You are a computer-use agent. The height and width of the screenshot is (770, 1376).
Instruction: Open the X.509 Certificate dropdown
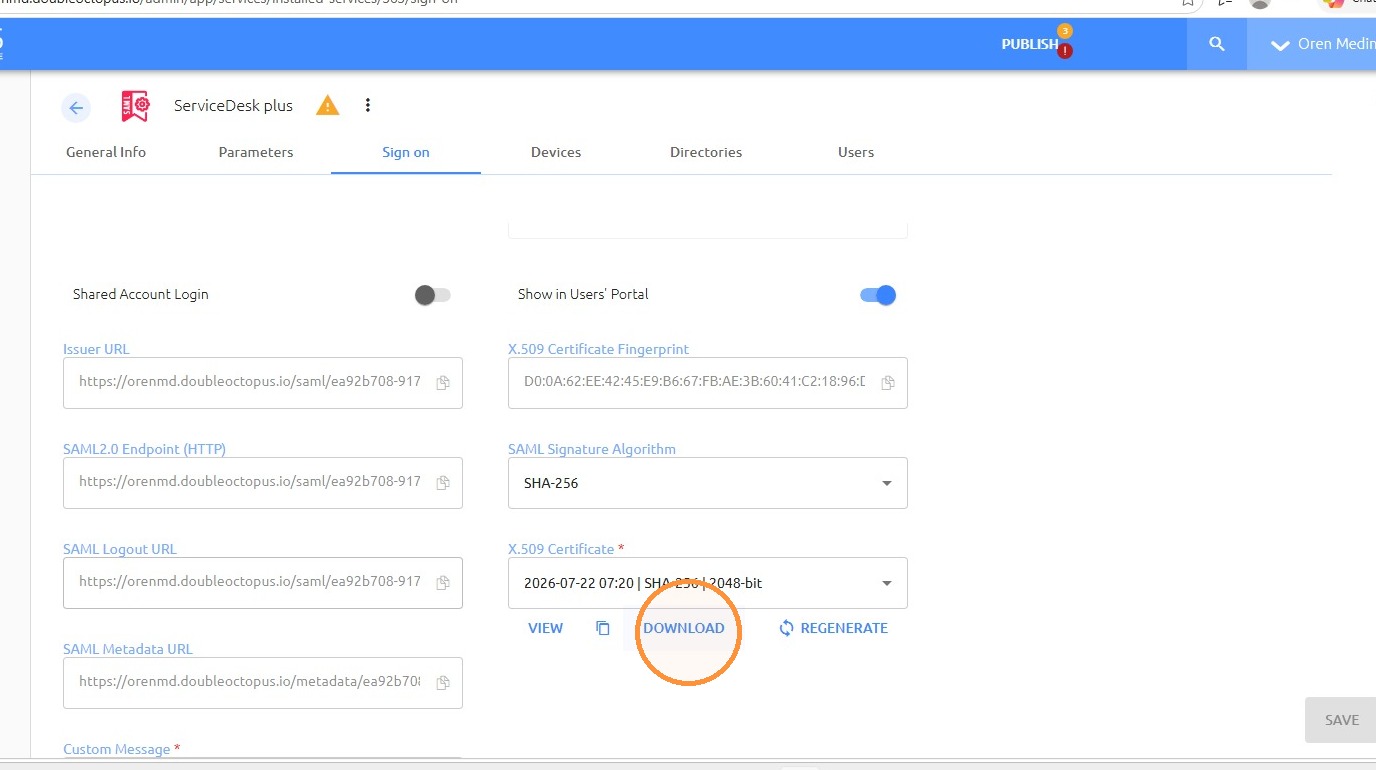click(x=708, y=583)
